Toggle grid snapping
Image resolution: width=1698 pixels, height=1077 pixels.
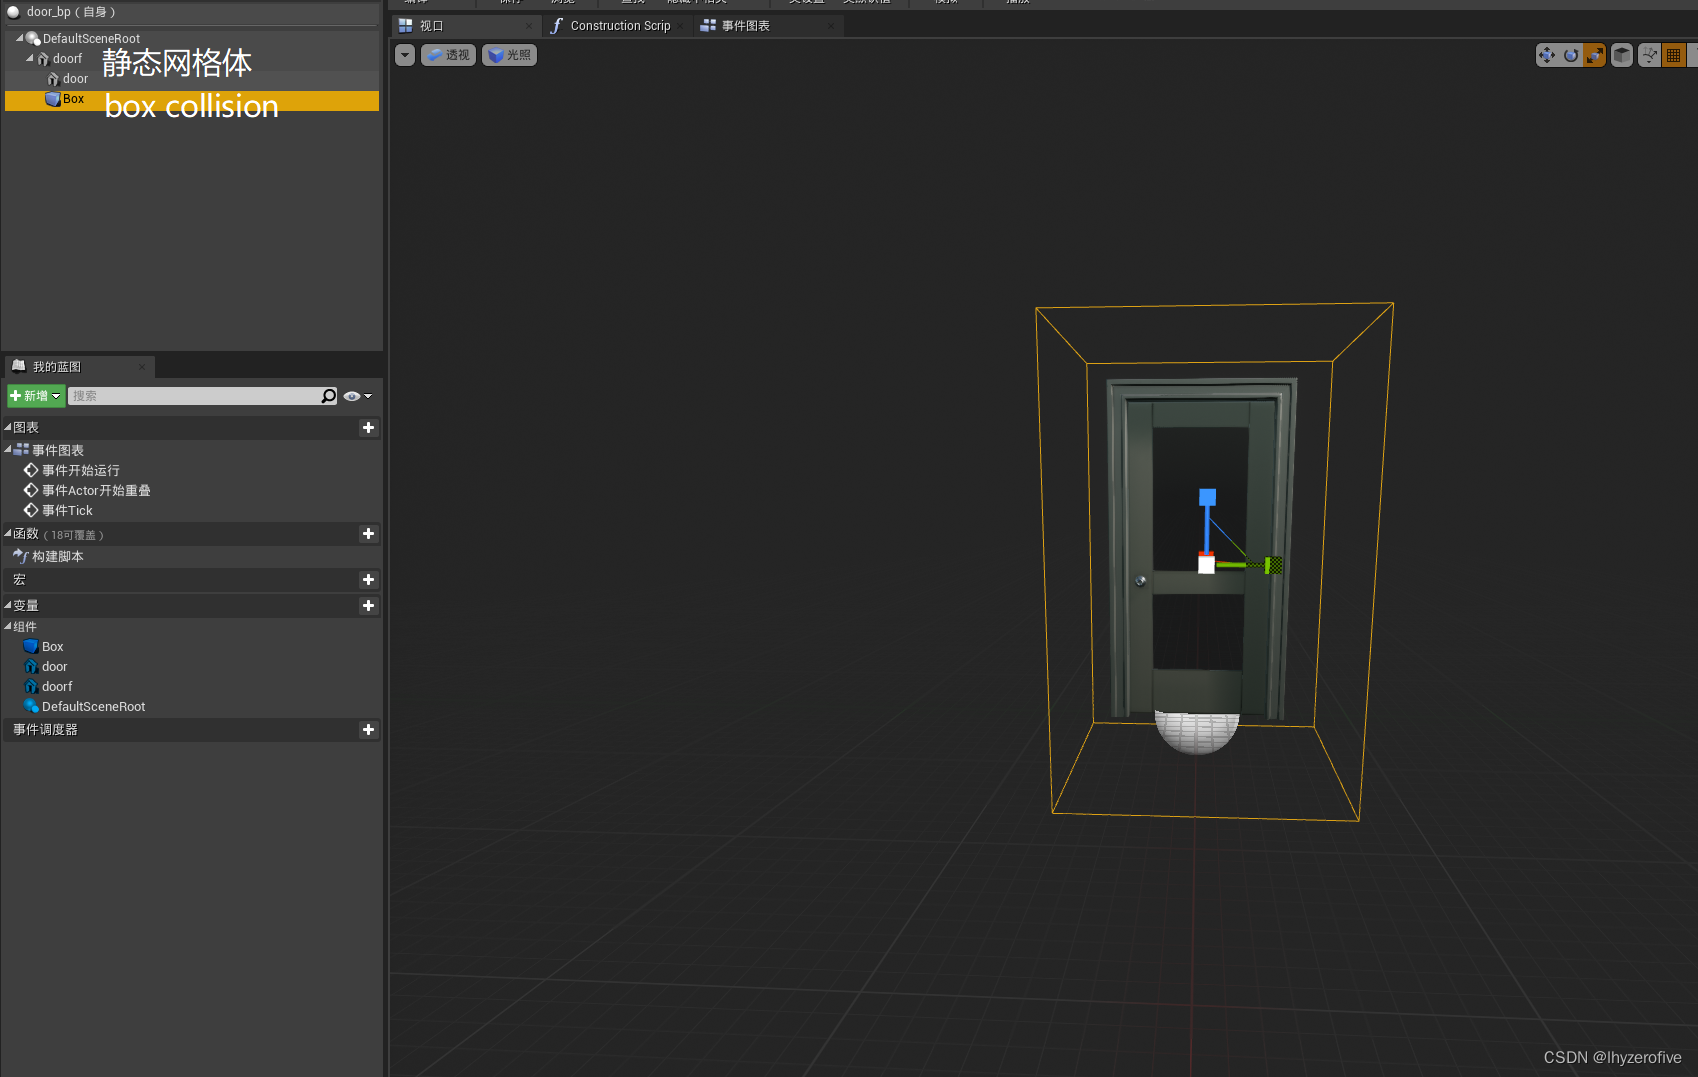click(x=1672, y=55)
